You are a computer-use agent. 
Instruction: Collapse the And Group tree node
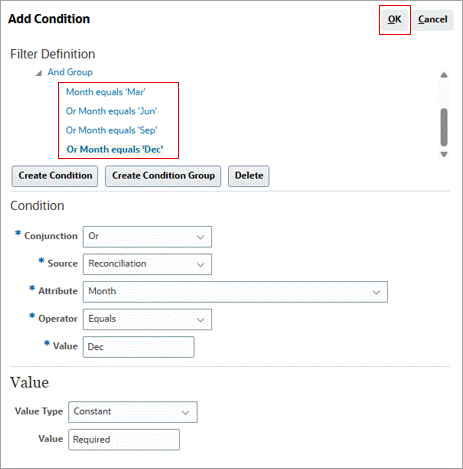pyautogui.click(x=39, y=73)
